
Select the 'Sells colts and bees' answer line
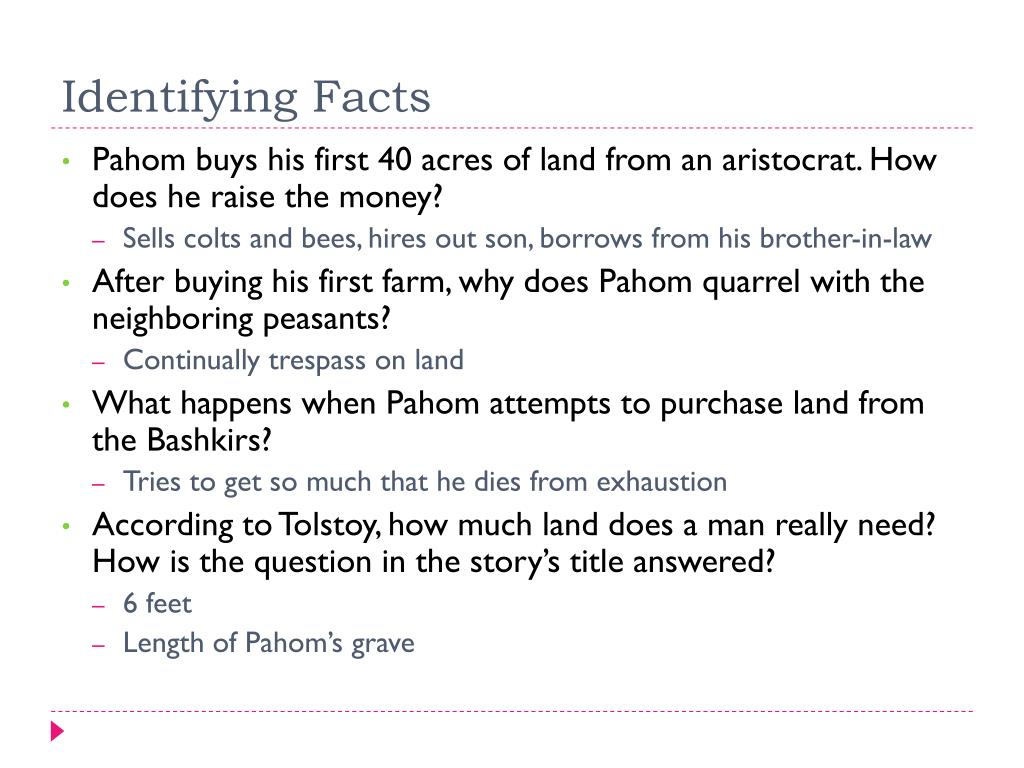point(527,238)
